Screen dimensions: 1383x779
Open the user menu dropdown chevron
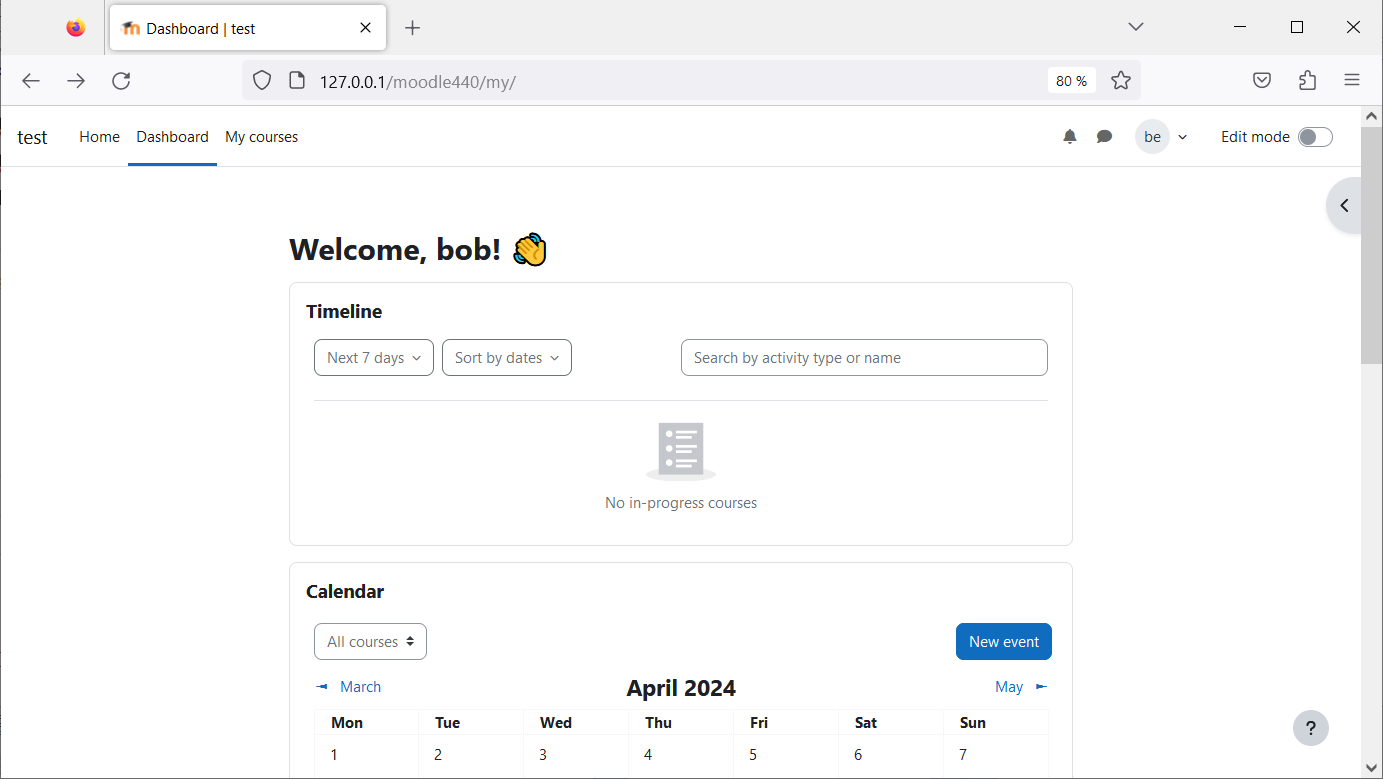click(x=1183, y=137)
